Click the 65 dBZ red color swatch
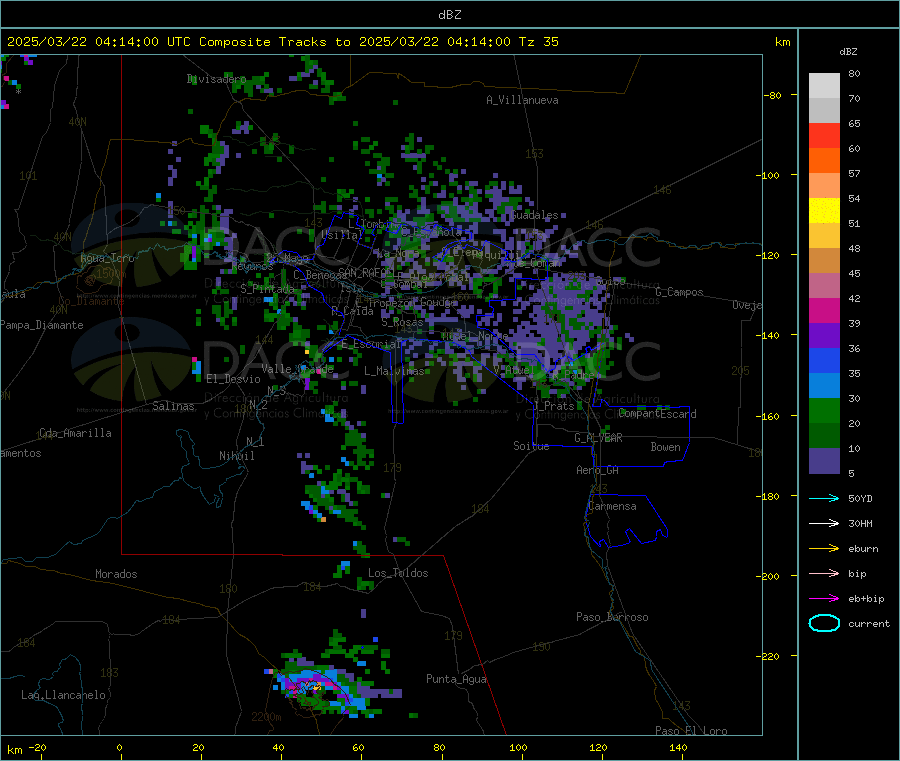Screen dimensions: 900x761 tap(824, 135)
